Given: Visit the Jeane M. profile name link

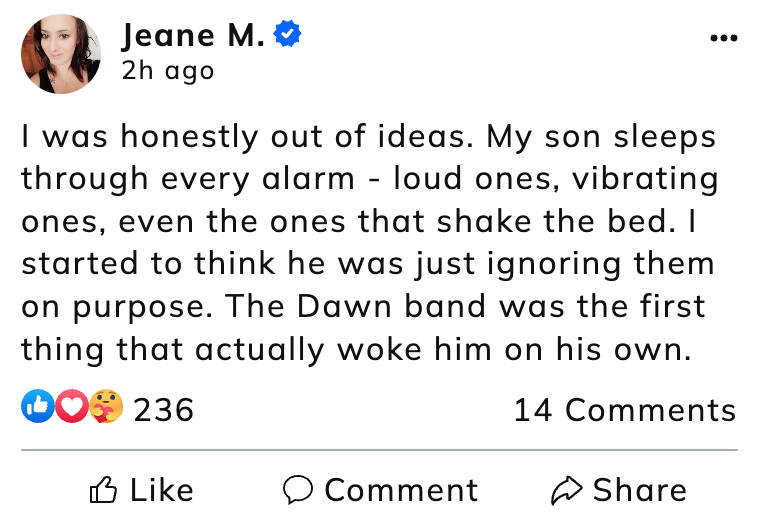Looking at the screenshot, I should tap(194, 37).
